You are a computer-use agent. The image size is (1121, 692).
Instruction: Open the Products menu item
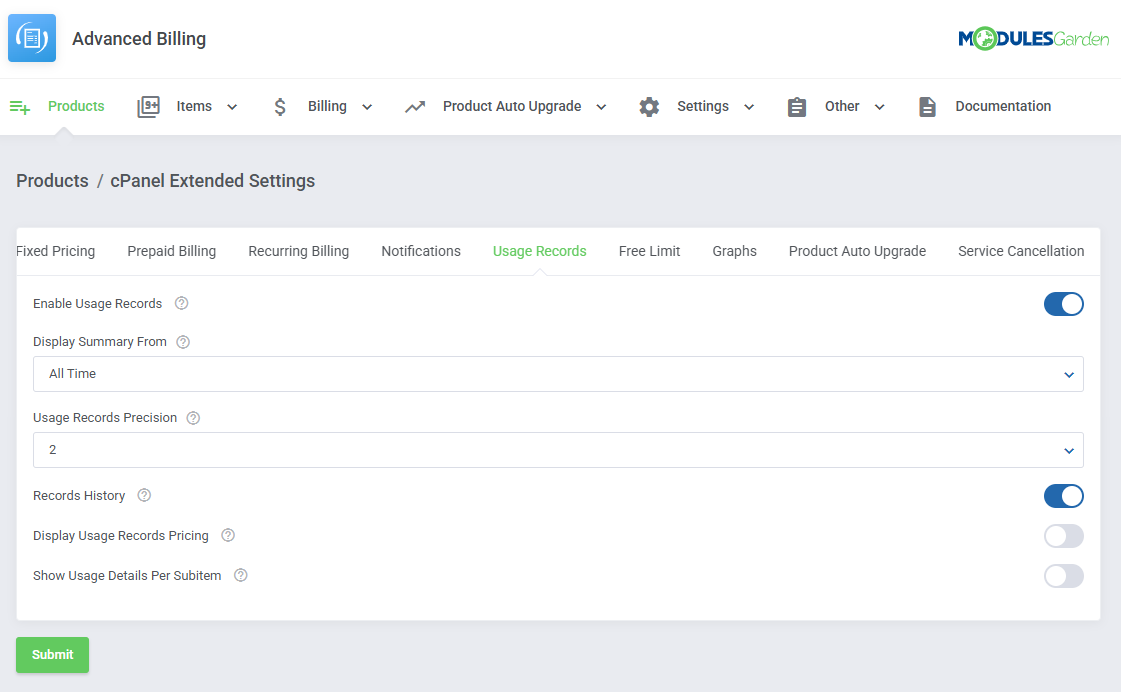pos(76,107)
